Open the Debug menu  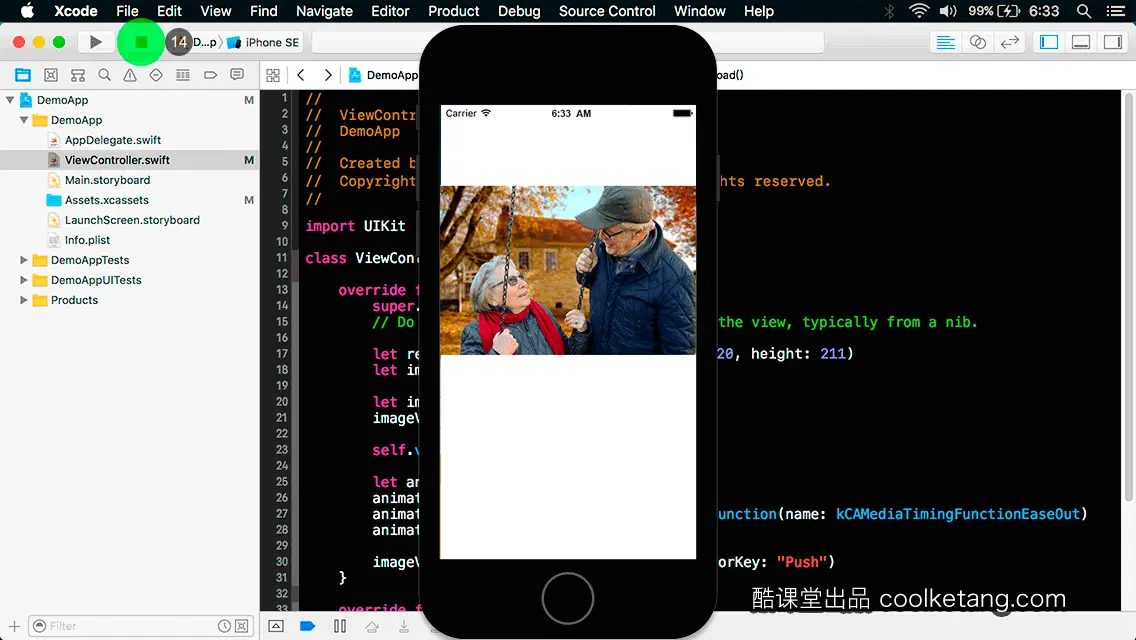519,11
